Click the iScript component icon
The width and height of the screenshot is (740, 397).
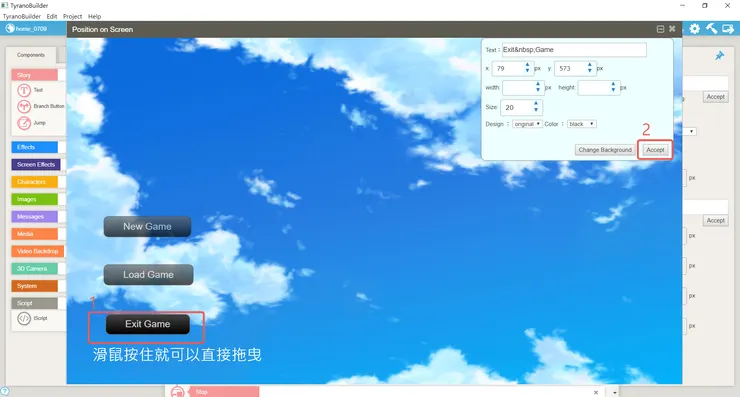tap(24, 318)
